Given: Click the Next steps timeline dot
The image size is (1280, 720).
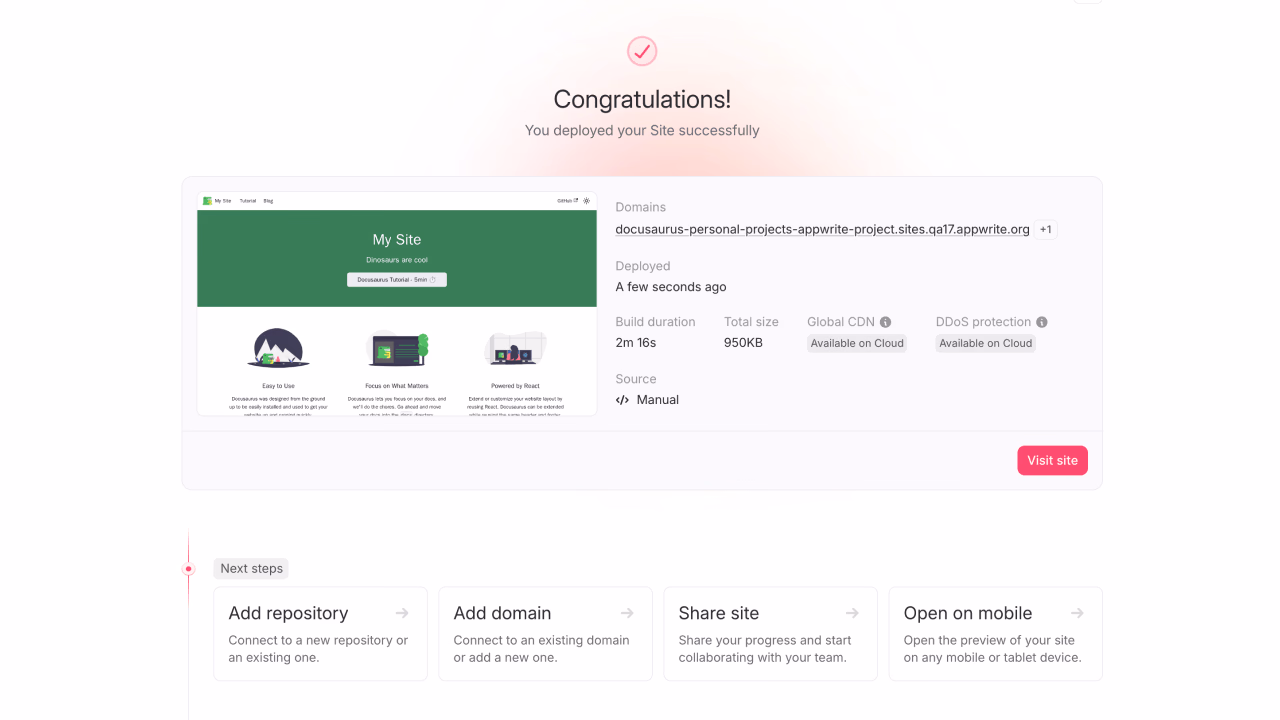Looking at the screenshot, I should click(188, 569).
